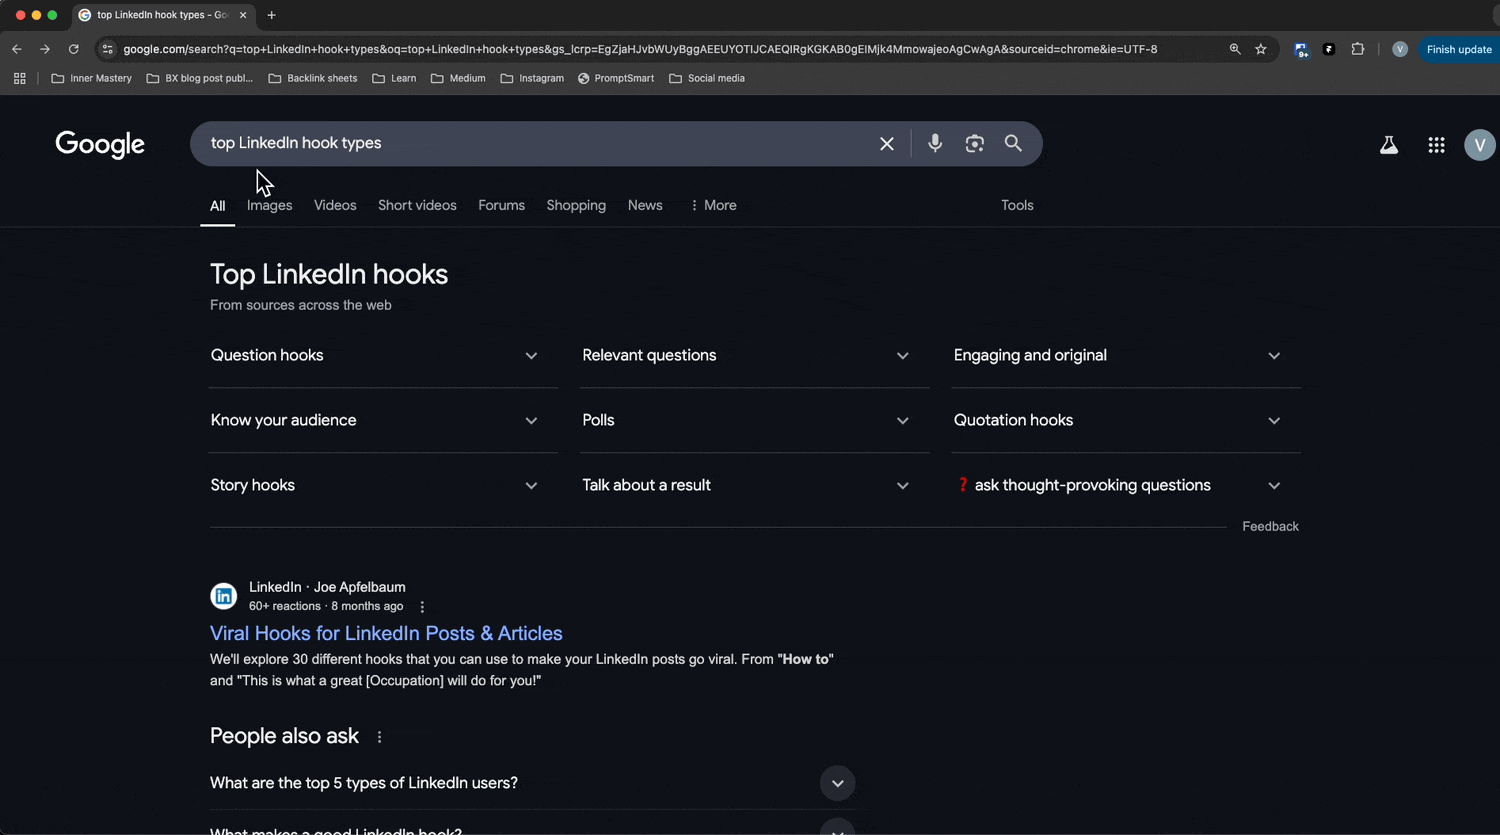1500x835 pixels.
Task: Expand 'What are the top 5 types of LinkedIn users?'
Action: (x=533, y=783)
